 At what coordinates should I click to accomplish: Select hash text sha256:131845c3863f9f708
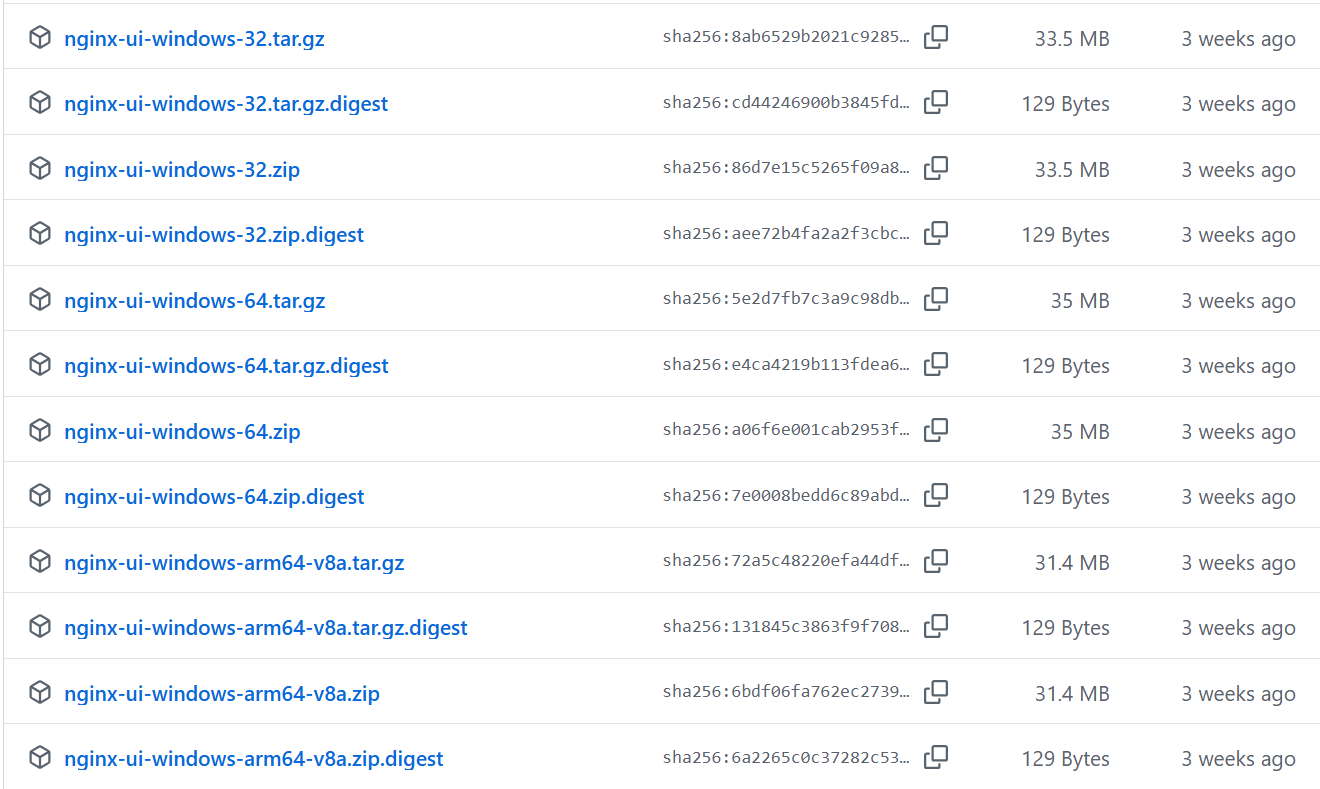pos(786,627)
